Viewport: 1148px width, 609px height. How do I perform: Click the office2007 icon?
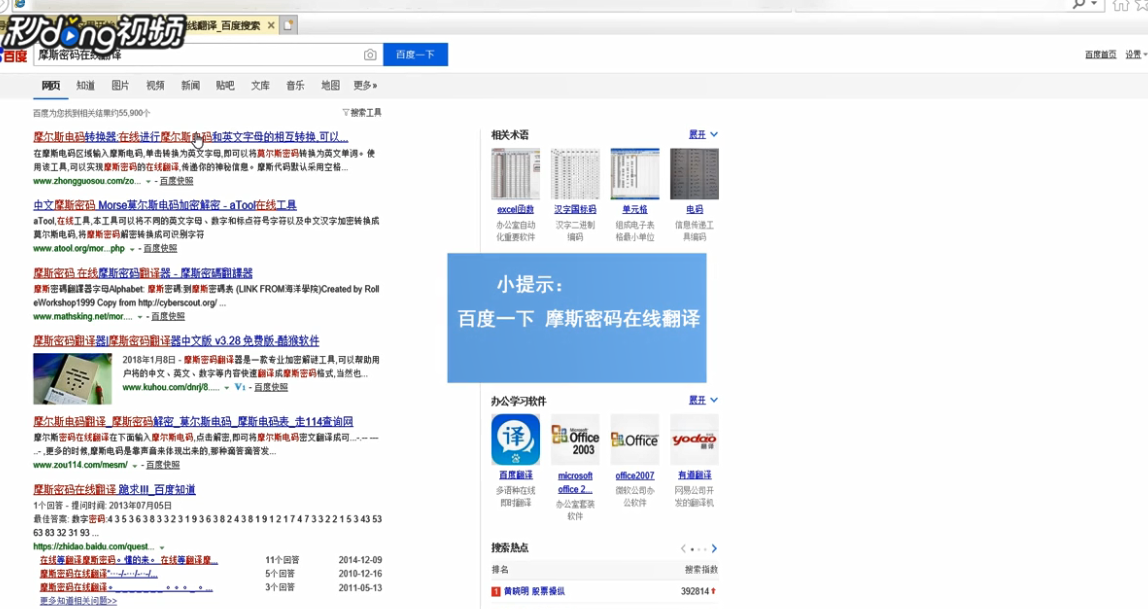pyautogui.click(x=635, y=439)
